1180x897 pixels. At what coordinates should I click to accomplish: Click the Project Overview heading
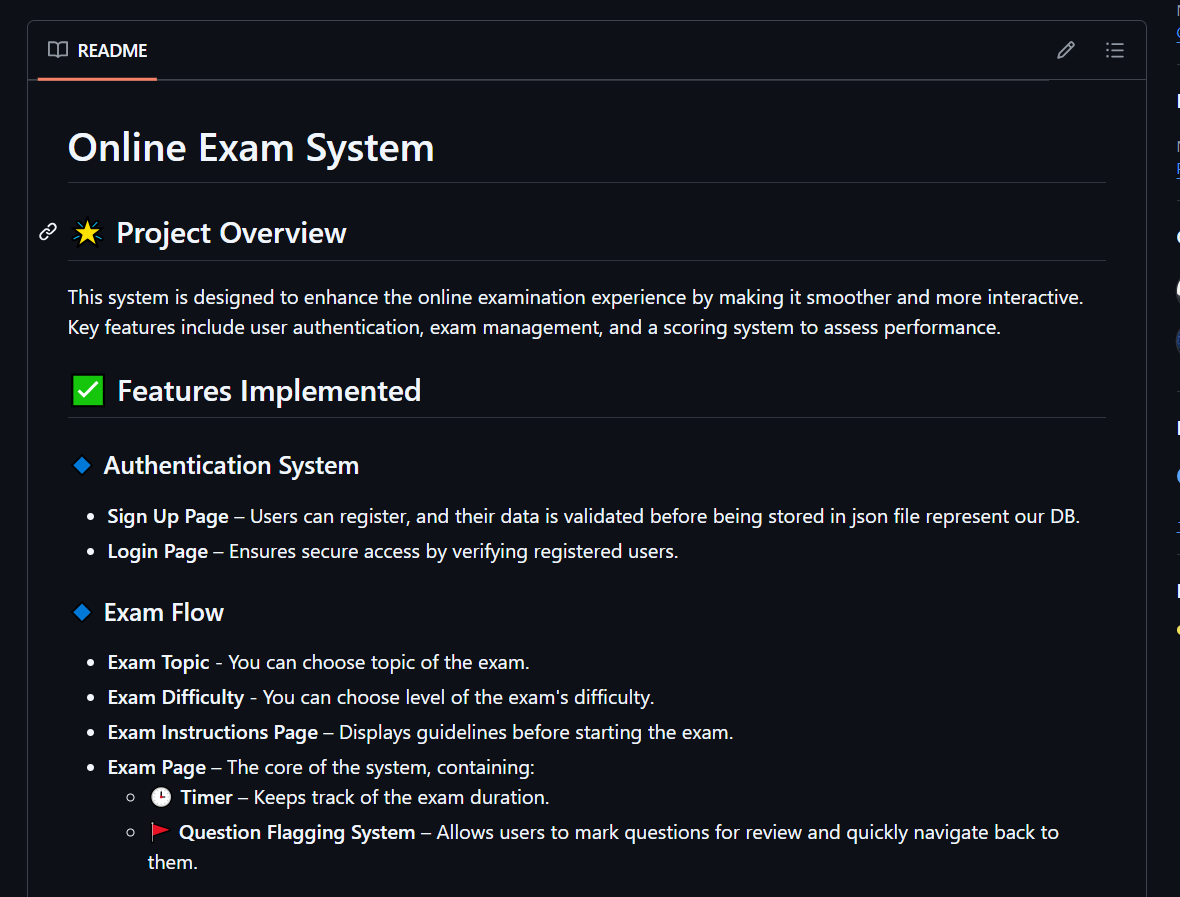click(231, 233)
